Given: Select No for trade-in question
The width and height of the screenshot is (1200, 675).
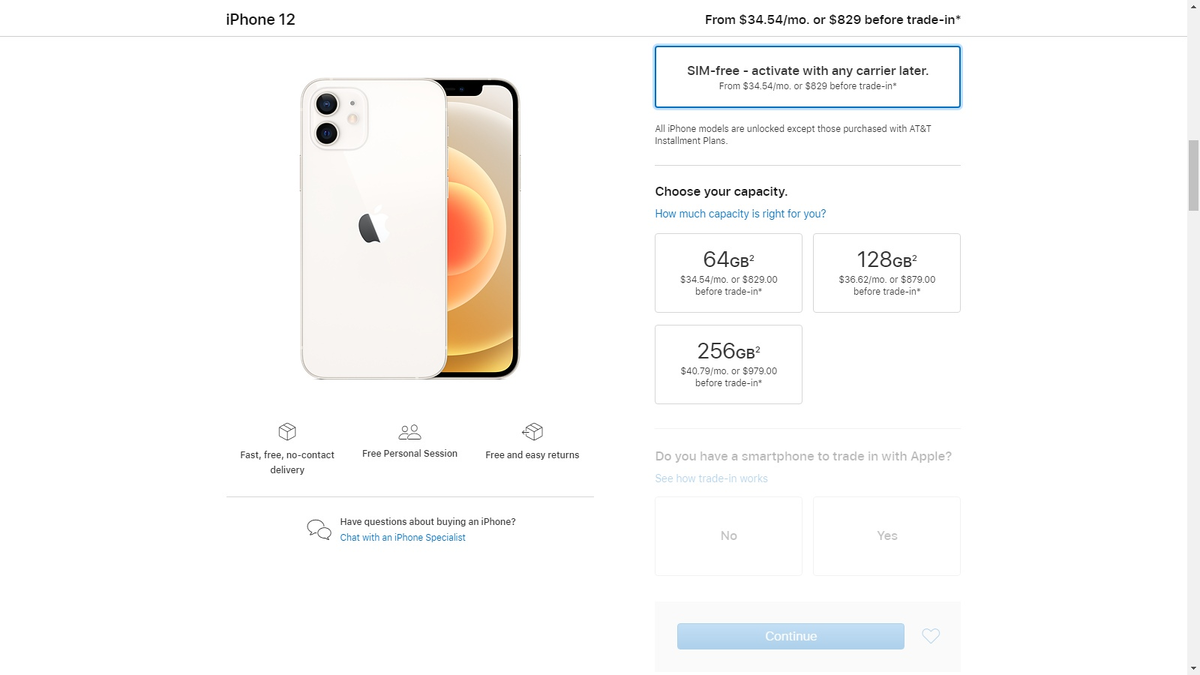Looking at the screenshot, I should 728,535.
